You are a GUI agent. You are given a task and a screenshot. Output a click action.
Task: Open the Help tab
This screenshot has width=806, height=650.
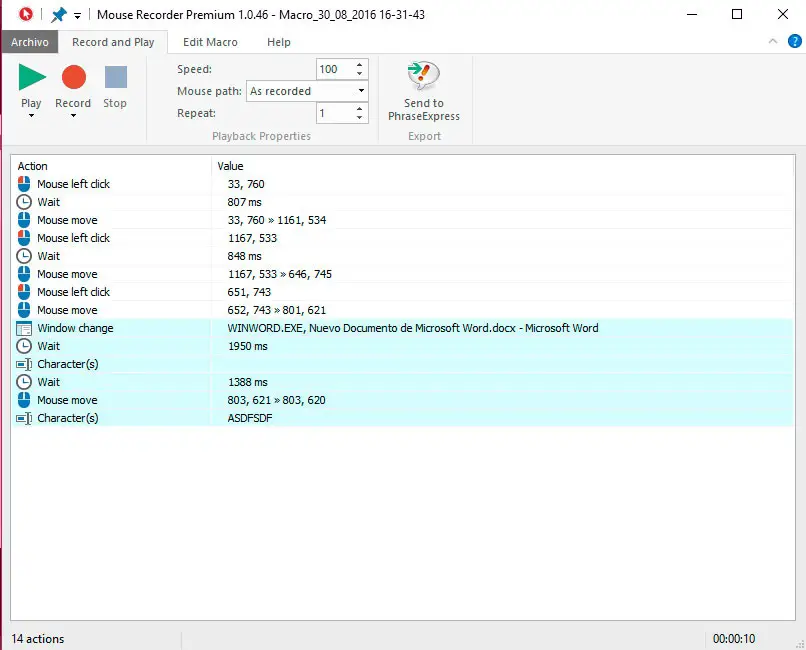[279, 42]
